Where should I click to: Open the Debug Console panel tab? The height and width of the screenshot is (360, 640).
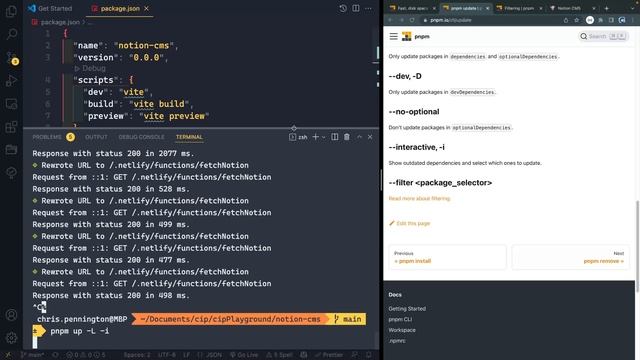[141, 137]
